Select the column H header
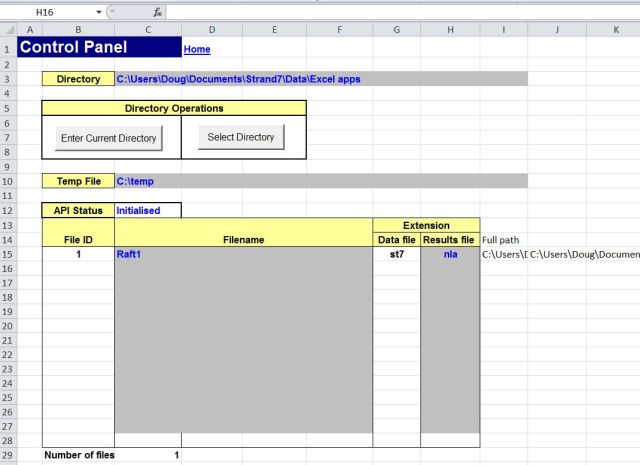The width and height of the screenshot is (640, 465). pyautogui.click(x=450, y=30)
